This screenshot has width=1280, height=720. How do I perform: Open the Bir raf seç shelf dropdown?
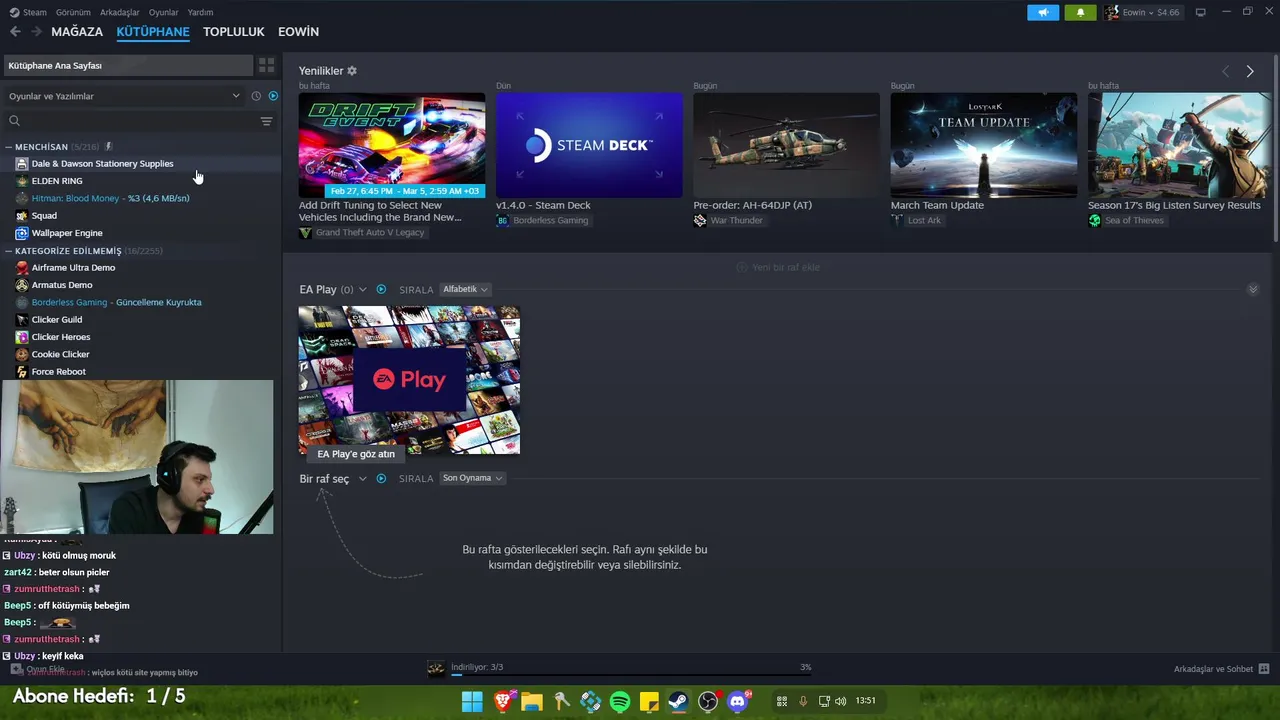tap(363, 478)
